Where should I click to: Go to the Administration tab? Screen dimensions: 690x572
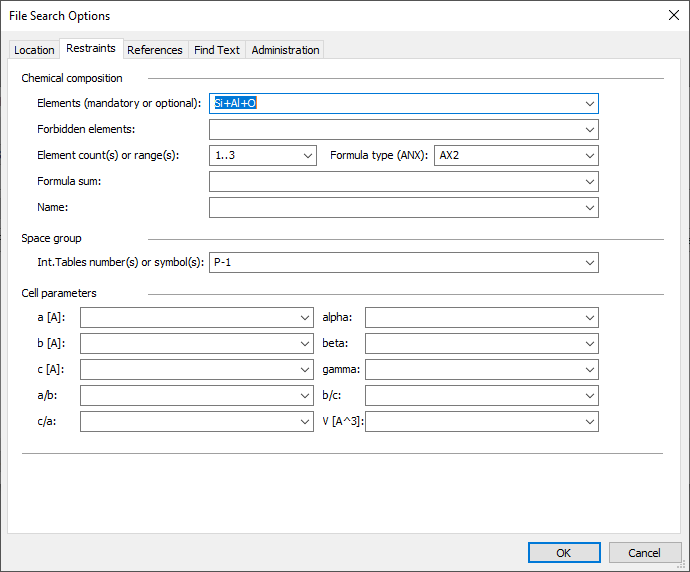[285, 50]
